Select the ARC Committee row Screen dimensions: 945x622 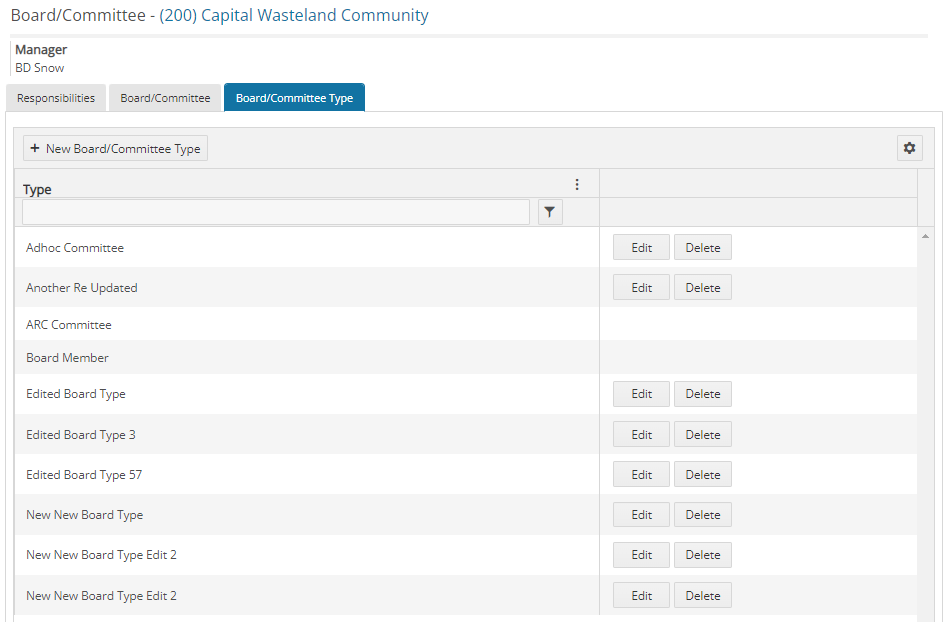click(466, 324)
